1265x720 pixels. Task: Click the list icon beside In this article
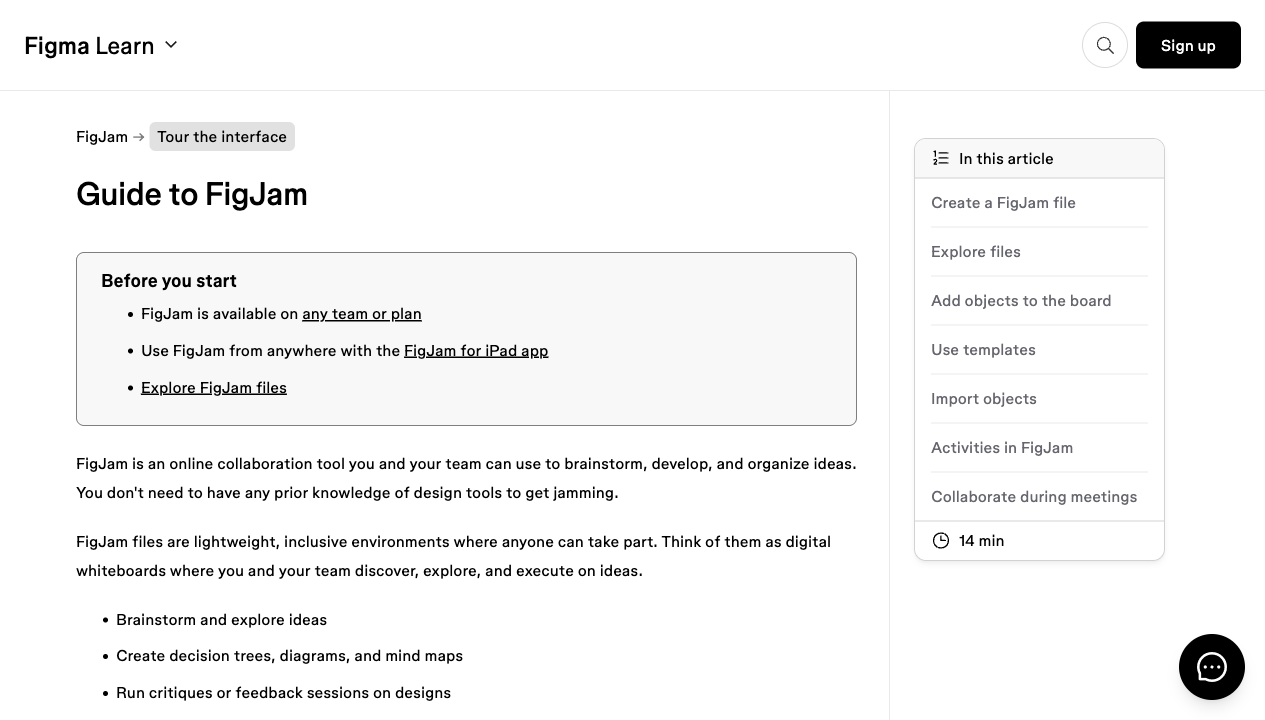(940, 158)
